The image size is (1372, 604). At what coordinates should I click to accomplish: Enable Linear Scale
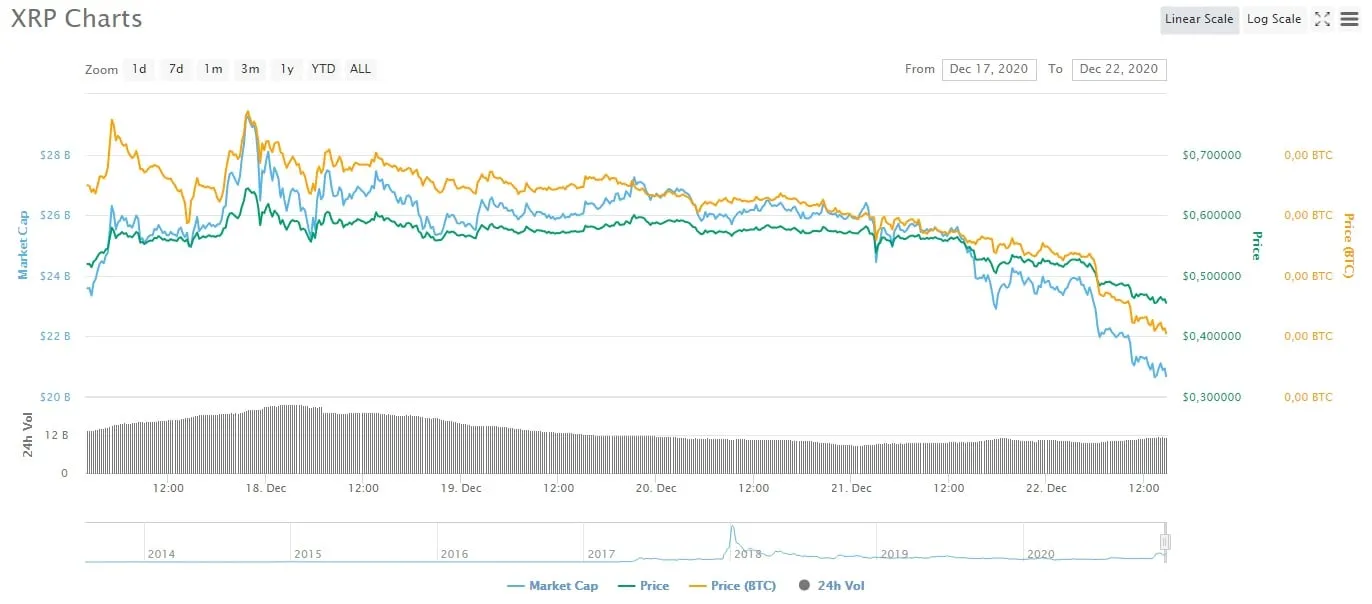(x=1199, y=18)
